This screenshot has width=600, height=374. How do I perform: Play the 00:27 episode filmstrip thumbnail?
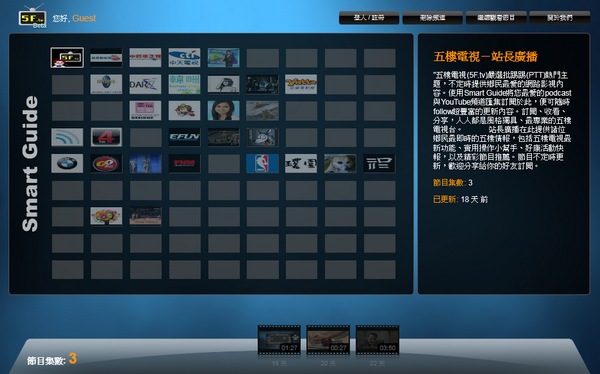coord(328,340)
